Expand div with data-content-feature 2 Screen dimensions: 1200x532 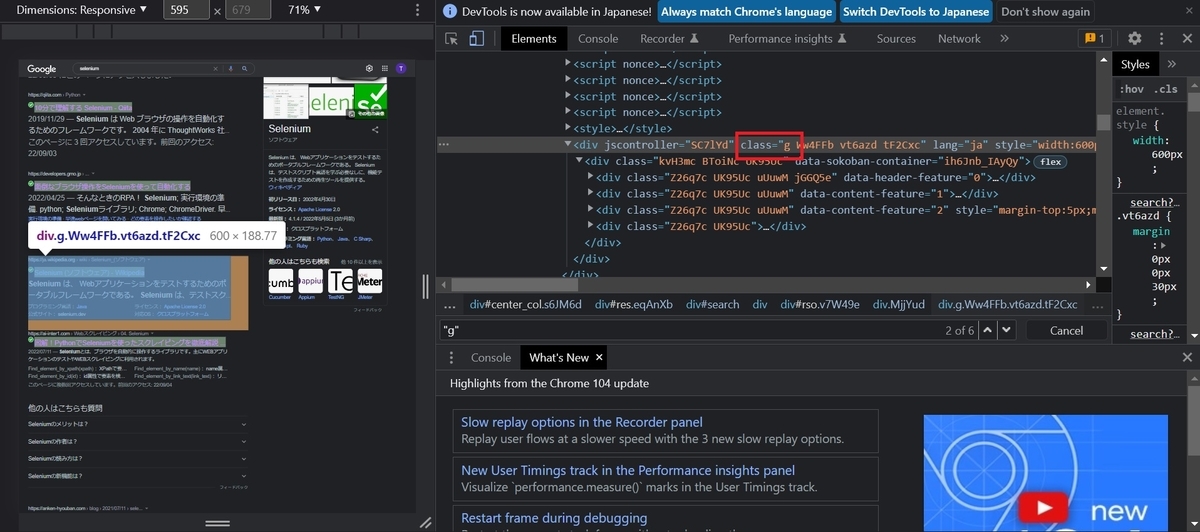click(x=590, y=210)
